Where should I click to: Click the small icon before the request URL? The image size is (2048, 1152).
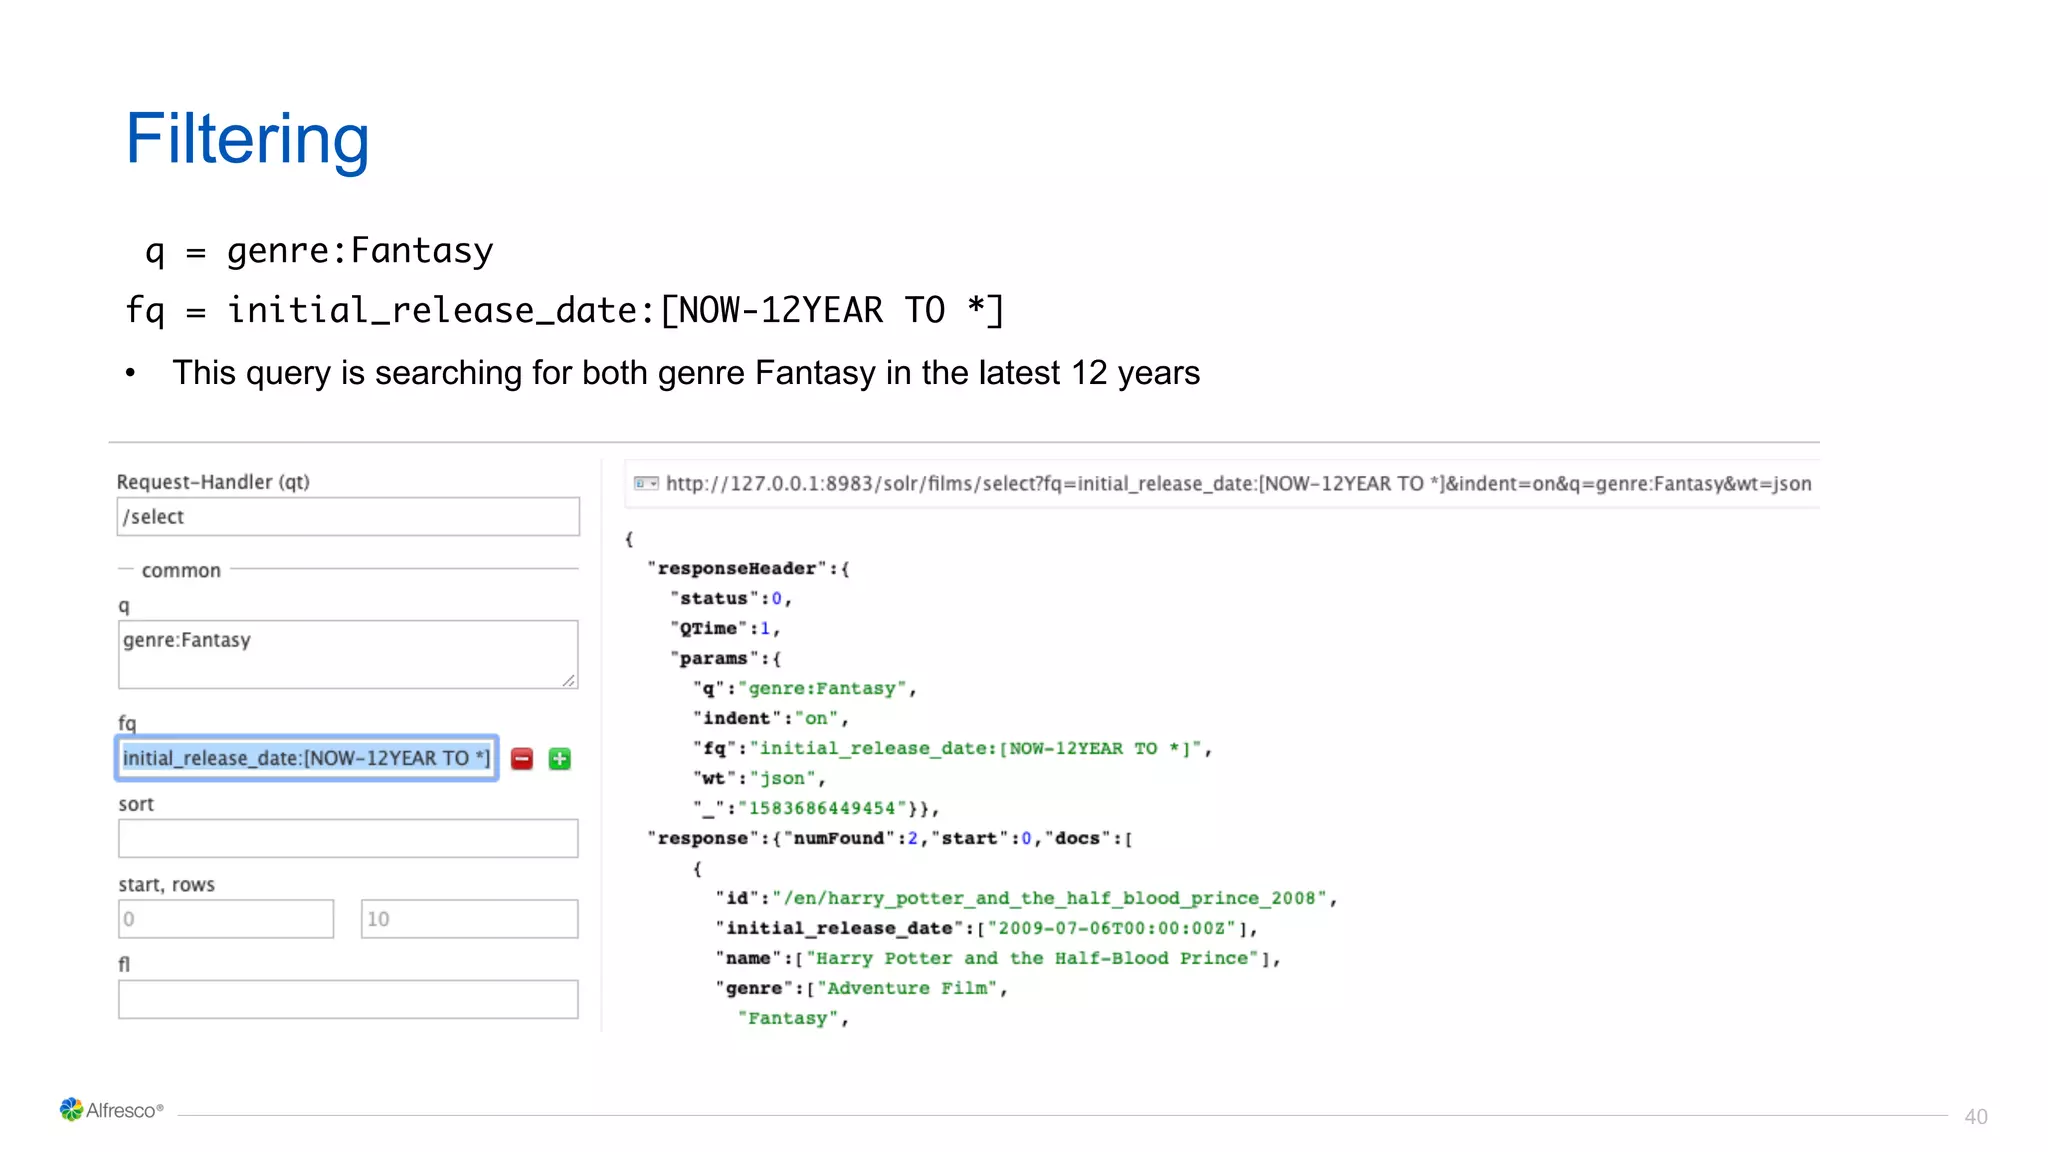click(x=646, y=484)
